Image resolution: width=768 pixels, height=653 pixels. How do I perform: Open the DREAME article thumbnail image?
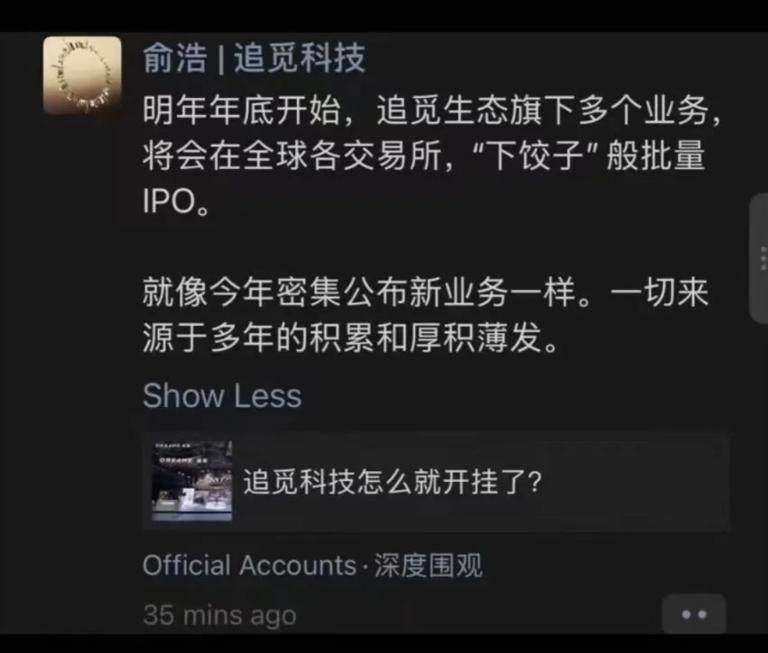click(192, 481)
